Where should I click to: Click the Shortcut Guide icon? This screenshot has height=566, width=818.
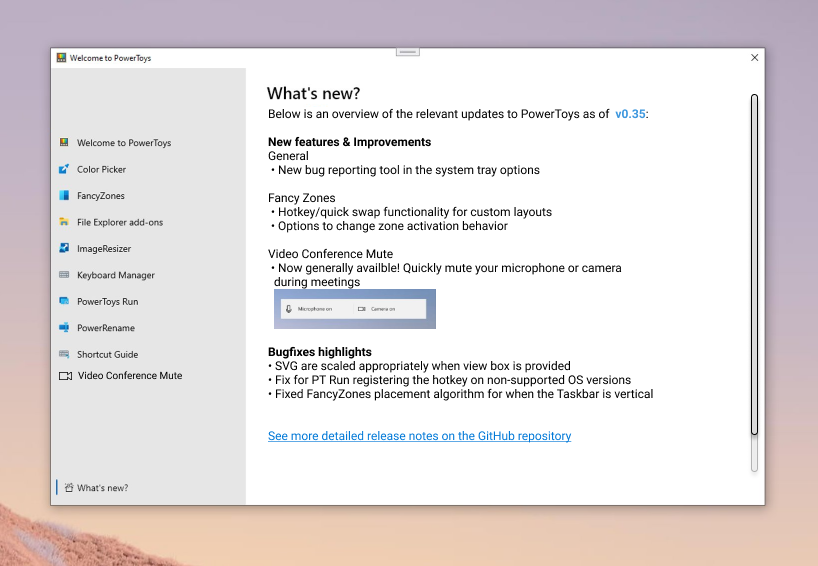pos(64,354)
